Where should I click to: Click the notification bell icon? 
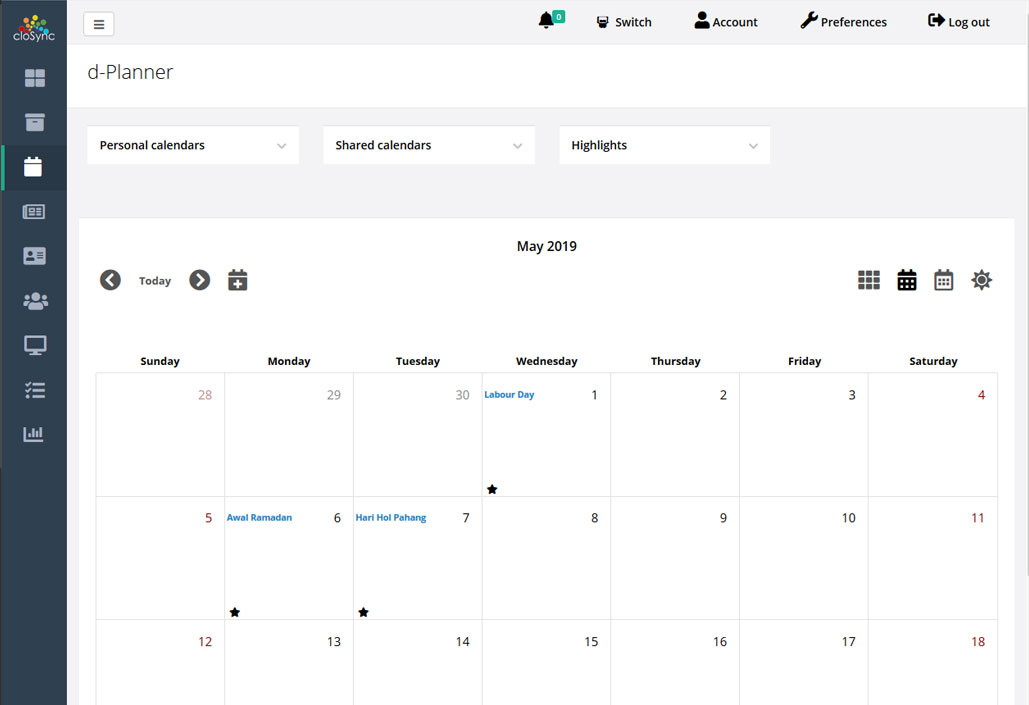(546, 21)
